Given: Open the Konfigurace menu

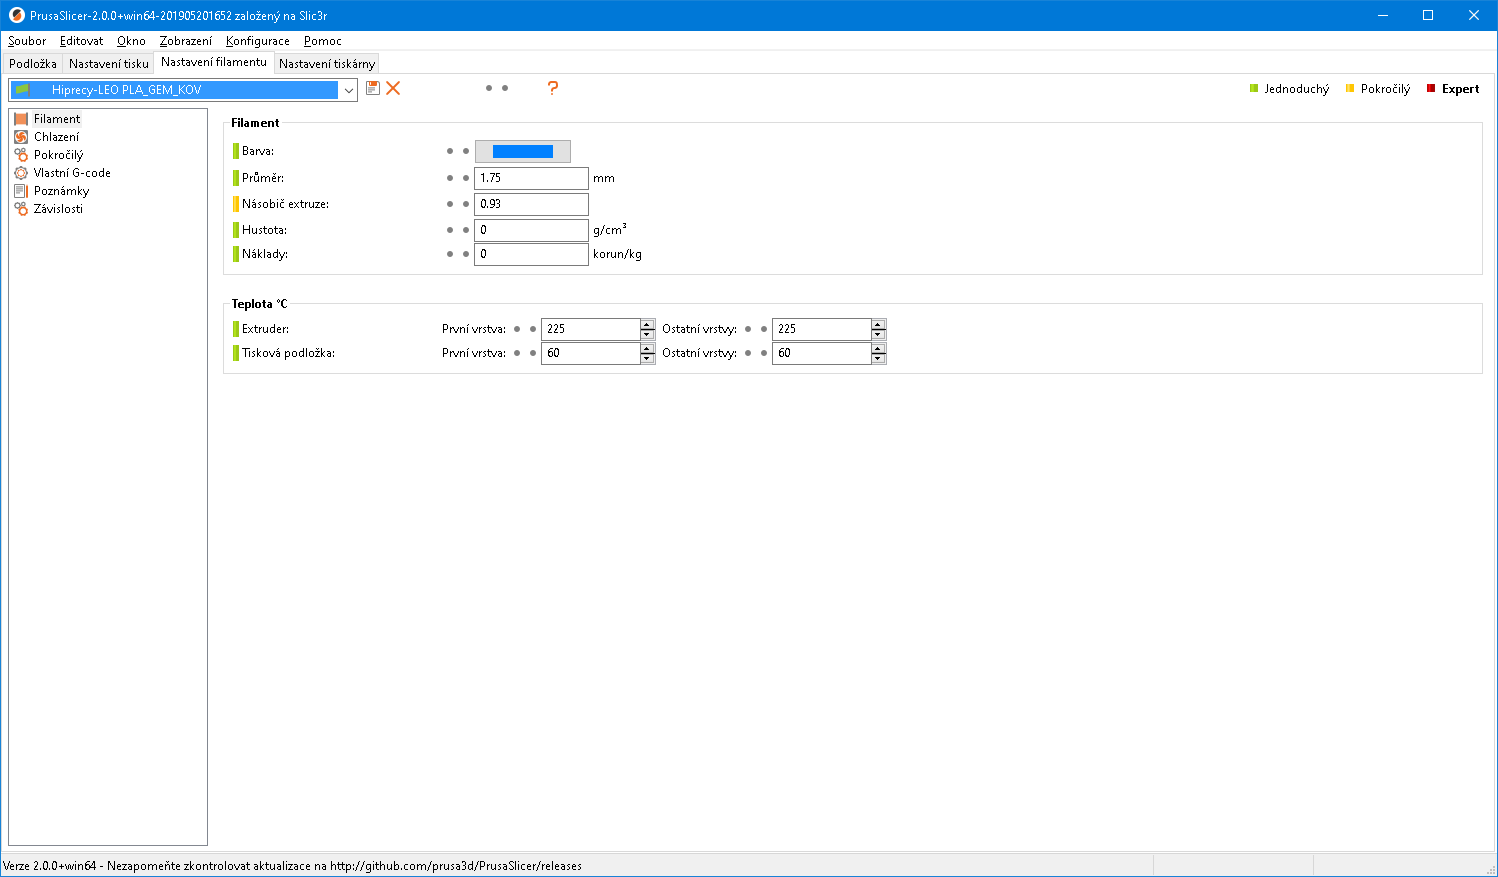Looking at the screenshot, I should point(257,41).
